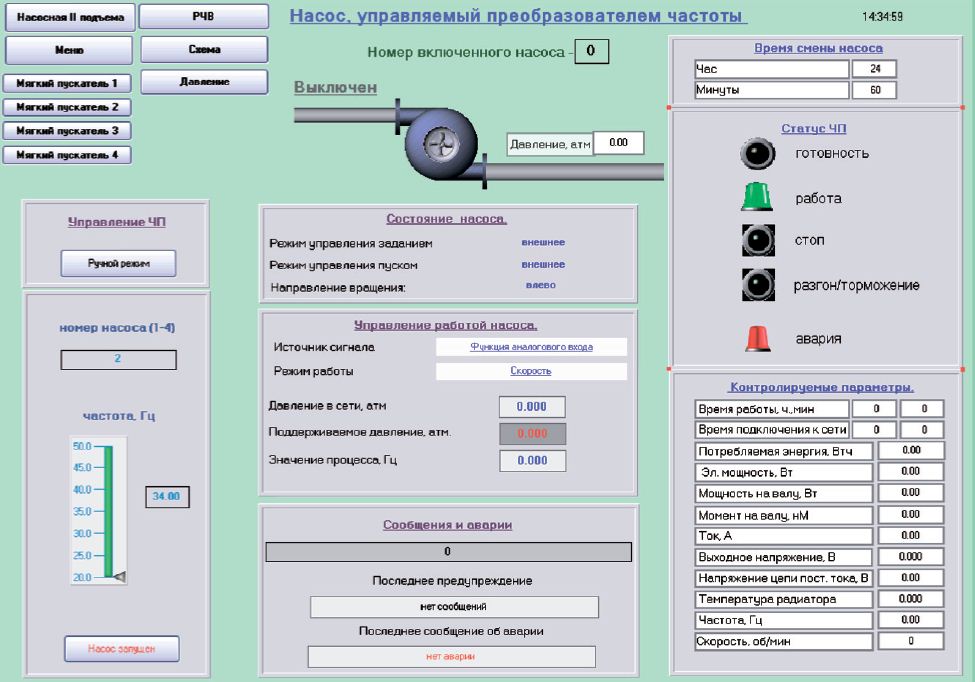Toggle the Ручной режим mode button
This screenshot has width=975, height=682.
click(x=118, y=263)
